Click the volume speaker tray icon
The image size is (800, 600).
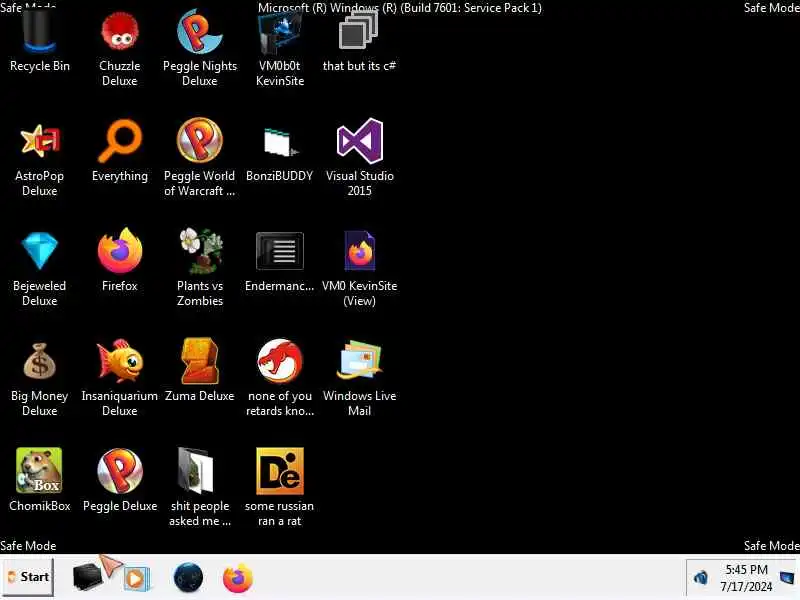pyautogui.click(x=701, y=578)
